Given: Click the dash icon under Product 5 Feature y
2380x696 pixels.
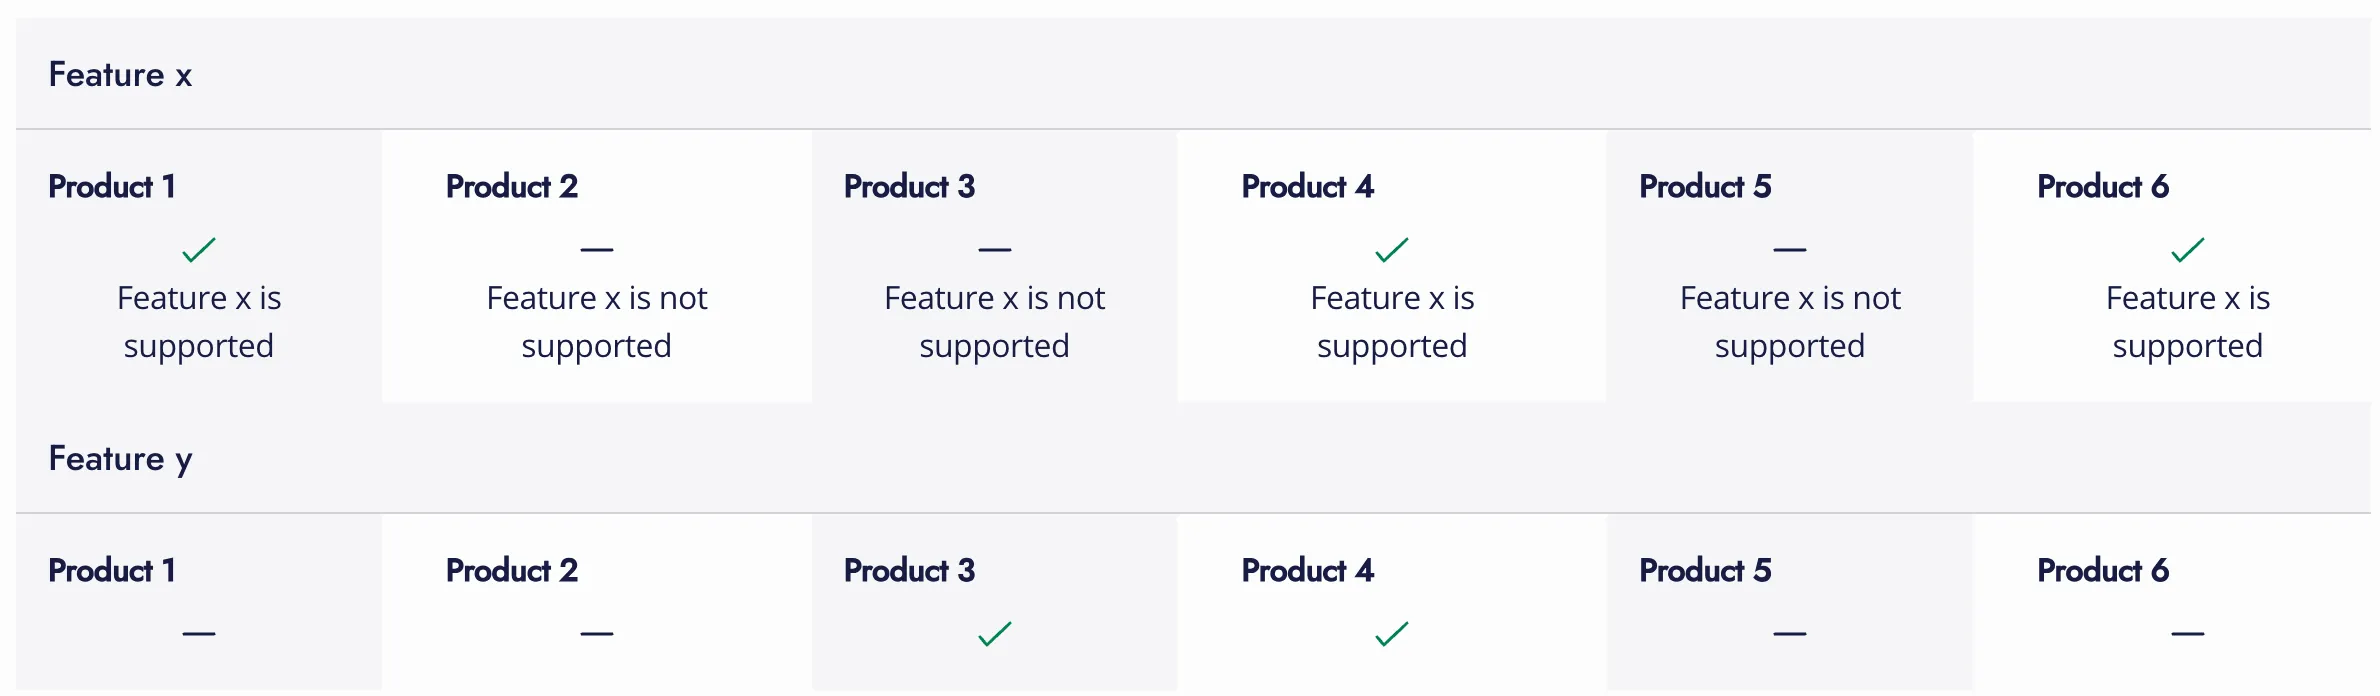Looking at the screenshot, I should pos(1789,633).
